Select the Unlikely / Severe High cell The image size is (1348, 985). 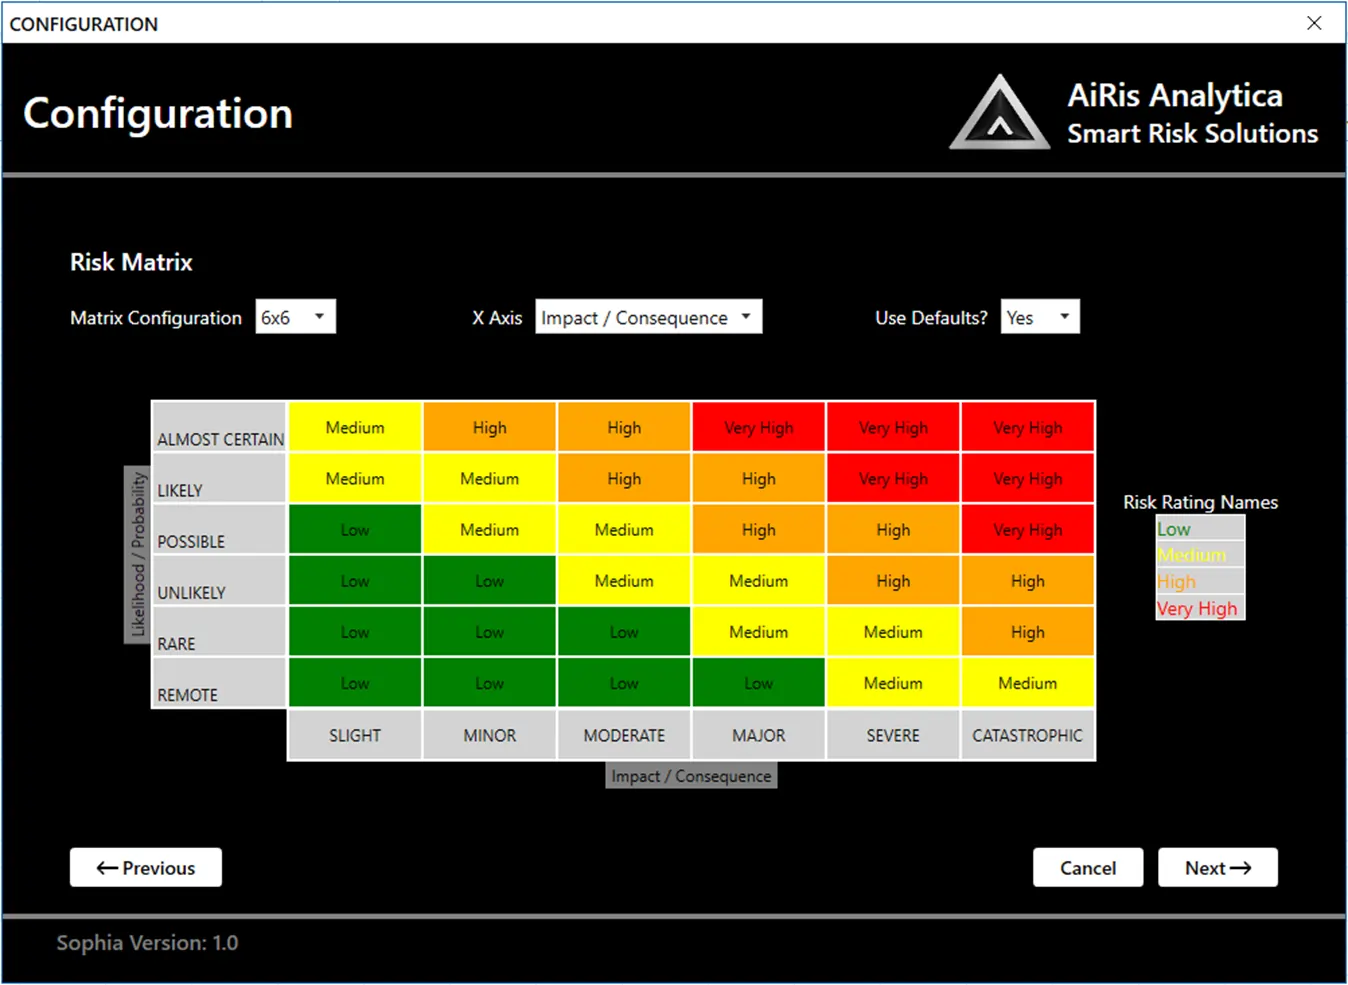[x=893, y=580]
